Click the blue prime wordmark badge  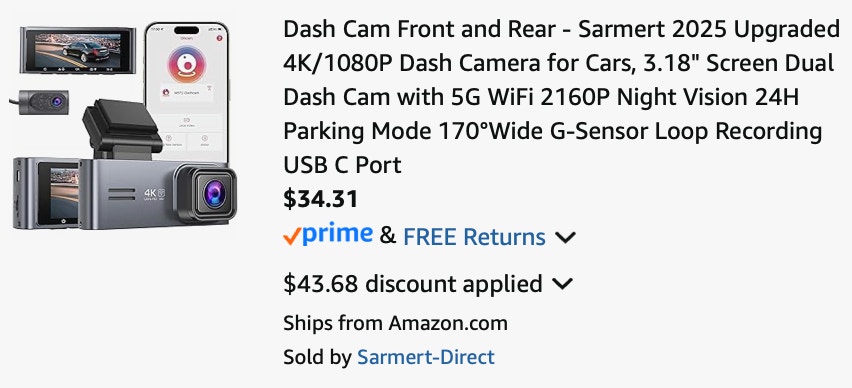[337, 234]
